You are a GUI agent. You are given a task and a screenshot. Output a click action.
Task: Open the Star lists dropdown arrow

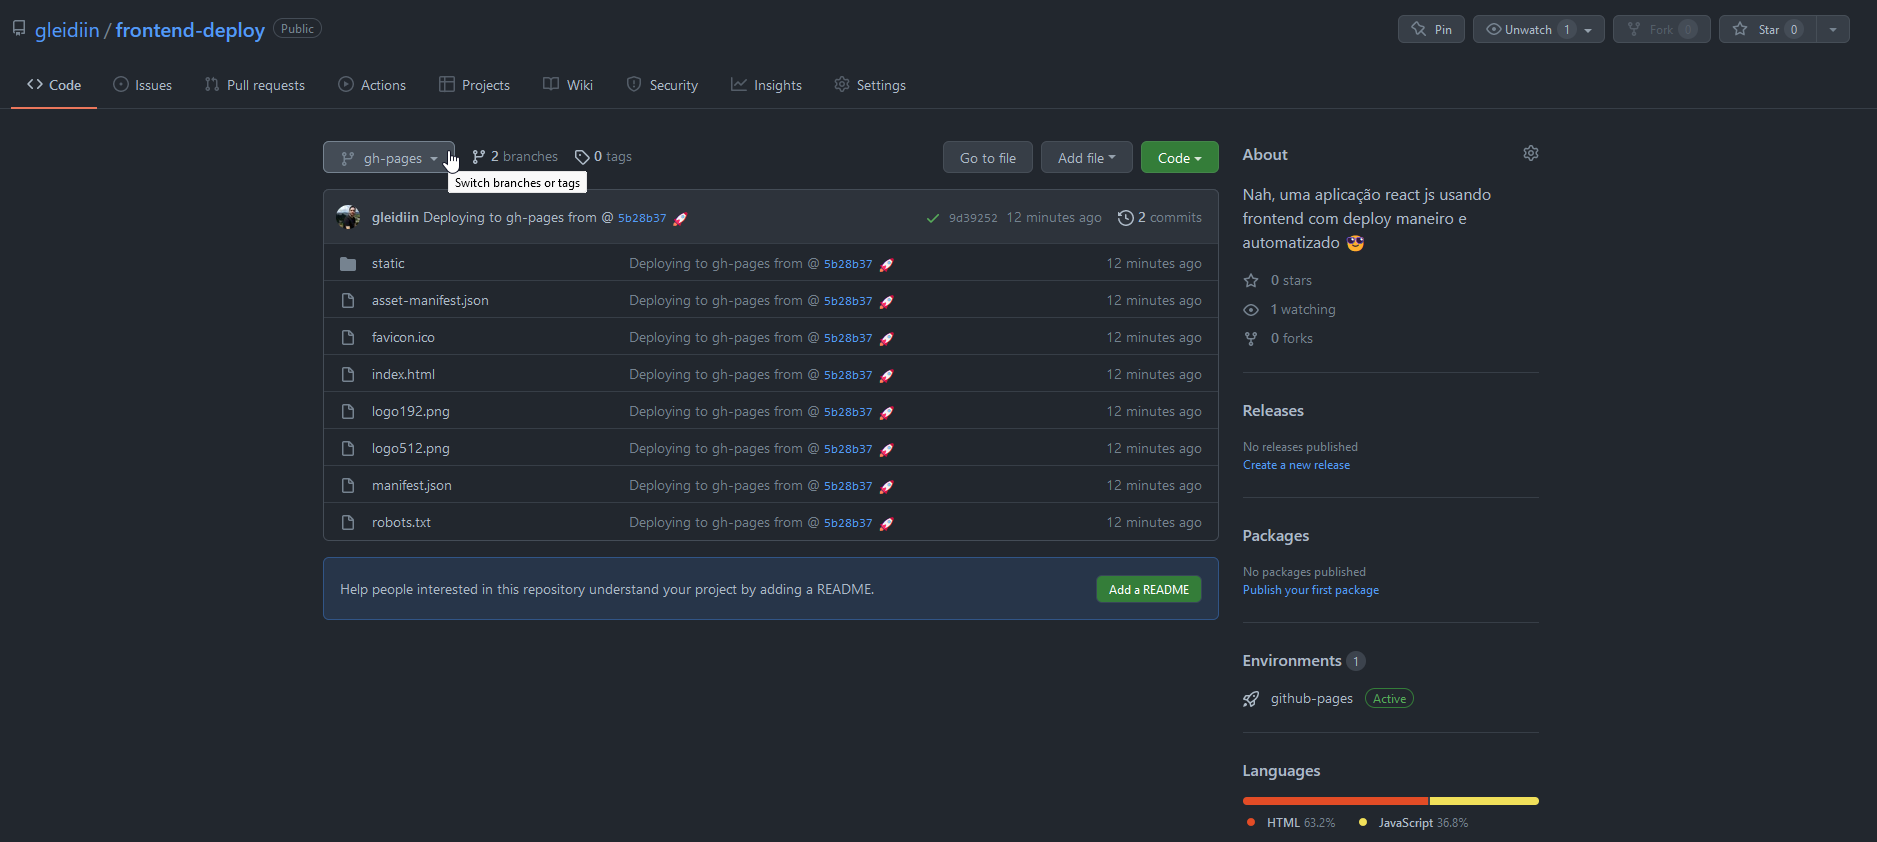[1833, 29]
